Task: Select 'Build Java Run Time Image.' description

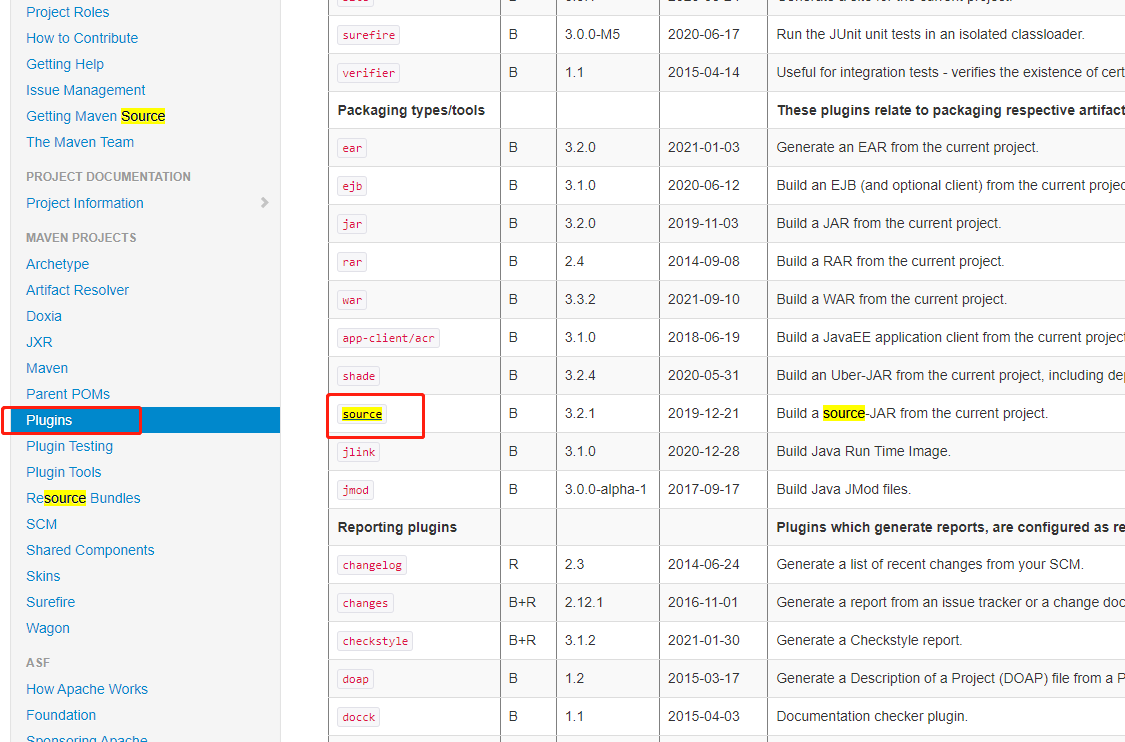Action: tap(863, 451)
